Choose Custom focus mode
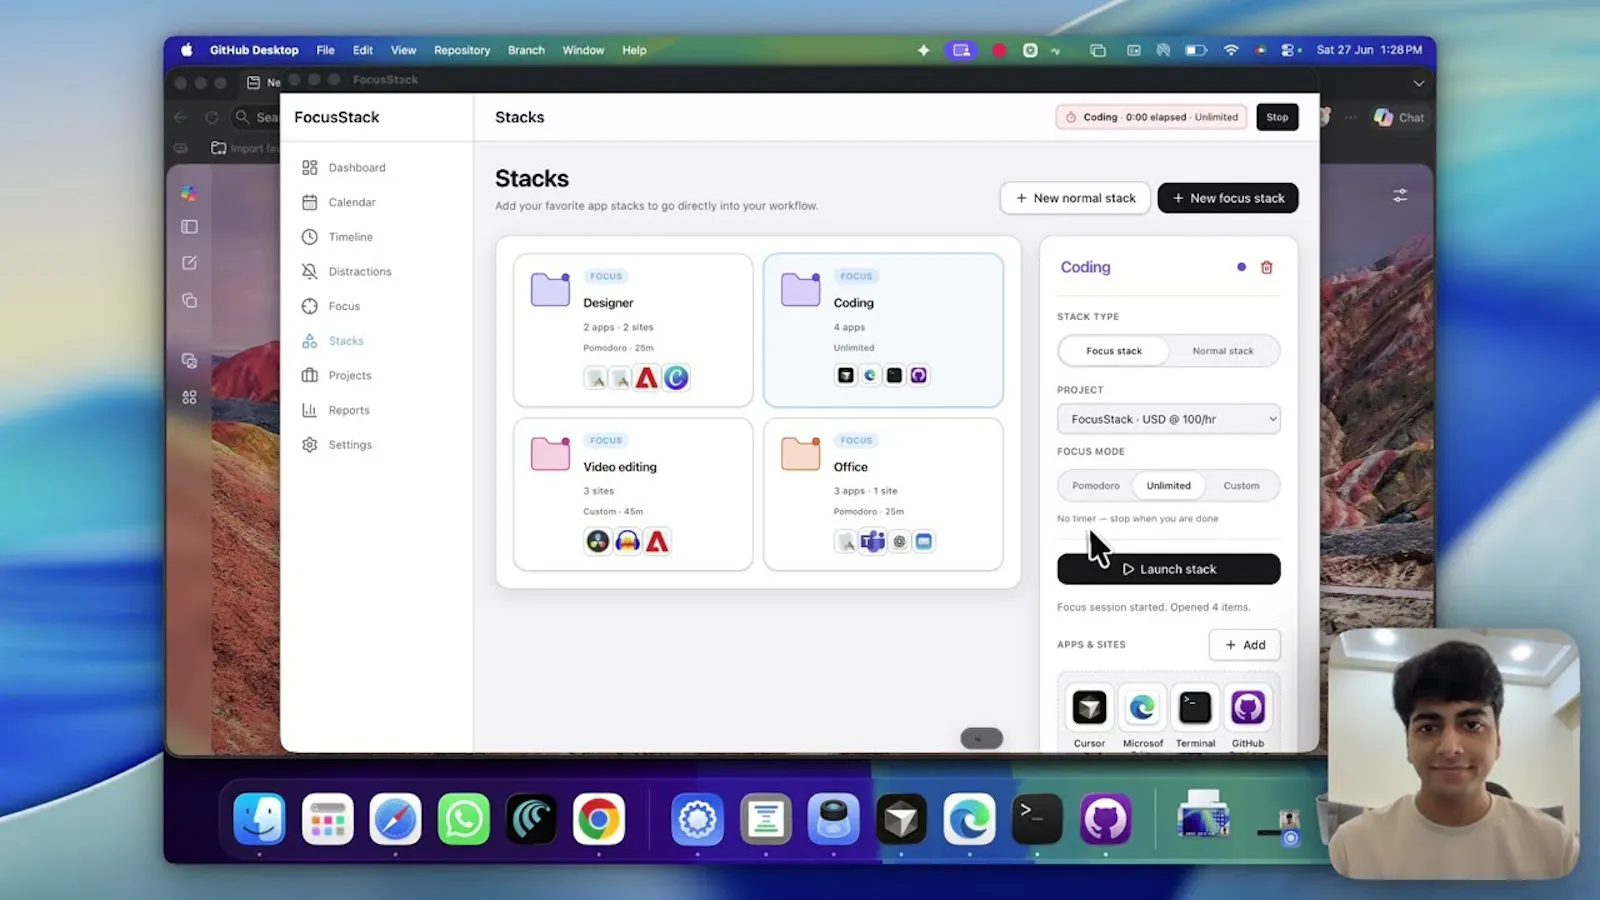Viewport: 1600px width, 900px height. click(1241, 486)
